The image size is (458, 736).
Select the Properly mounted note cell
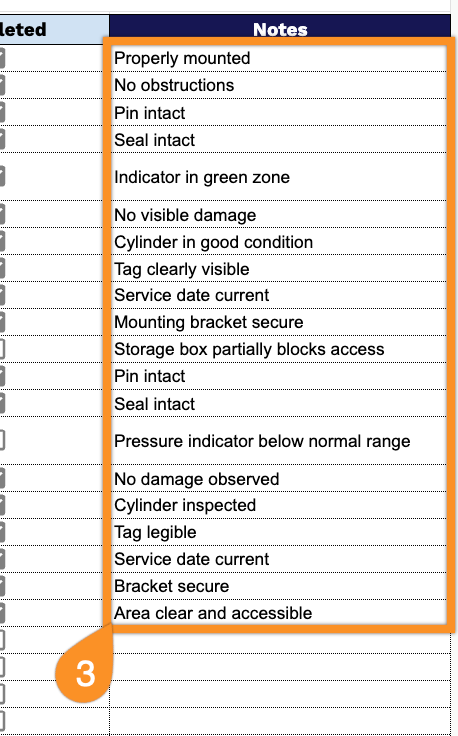tap(280, 58)
